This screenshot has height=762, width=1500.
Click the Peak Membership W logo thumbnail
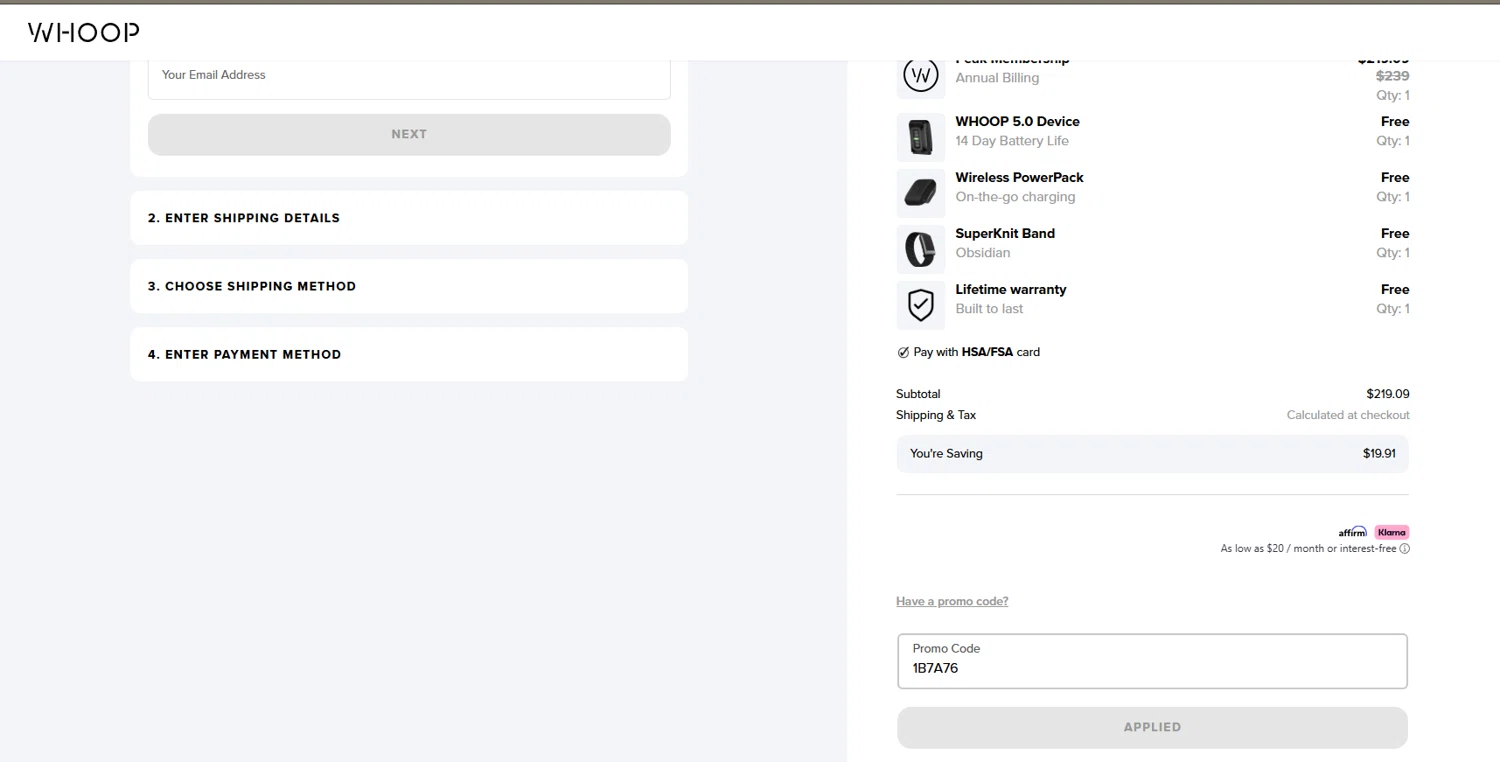[x=921, y=75]
